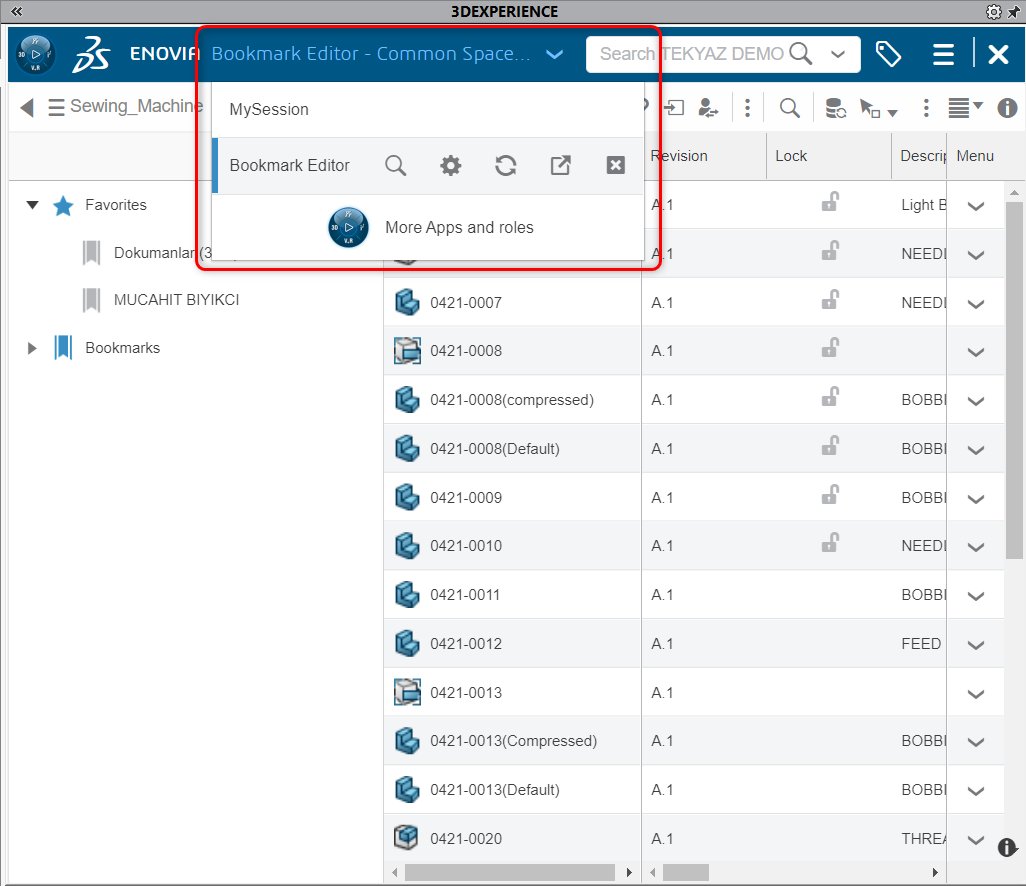
Task: Select the 0421-0009 row name
Action: (x=466, y=497)
